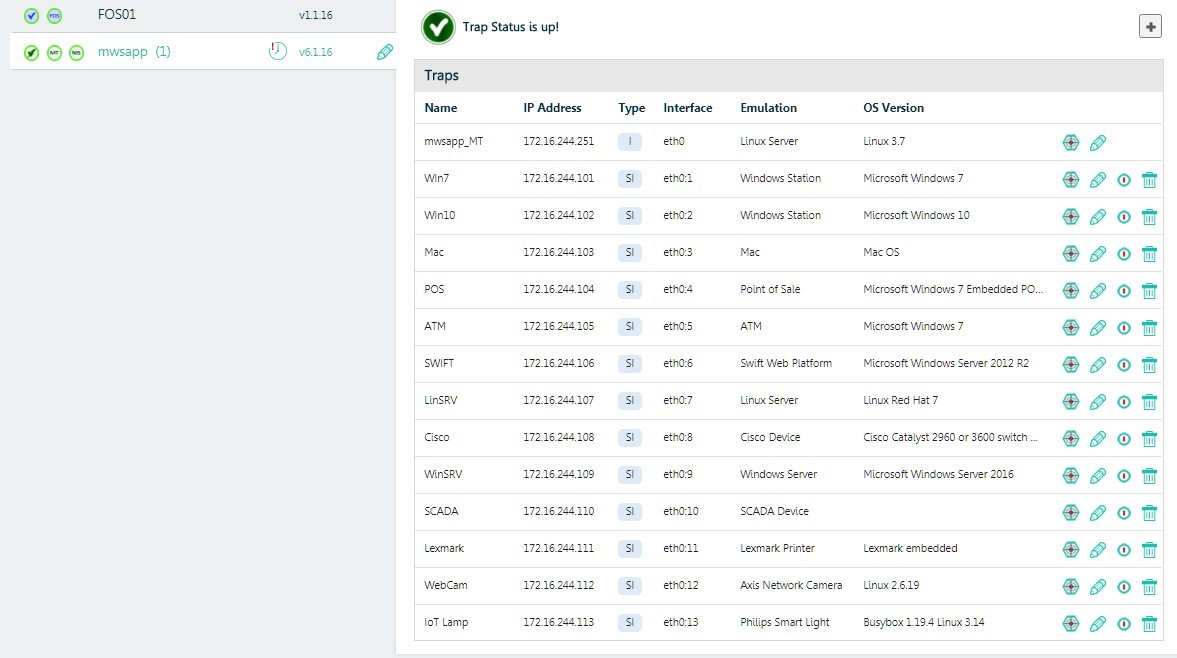Image resolution: width=1177 pixels, height=658 pixels.
Task: Delete the Win10 trap
Action: (x=1149, y=217)
